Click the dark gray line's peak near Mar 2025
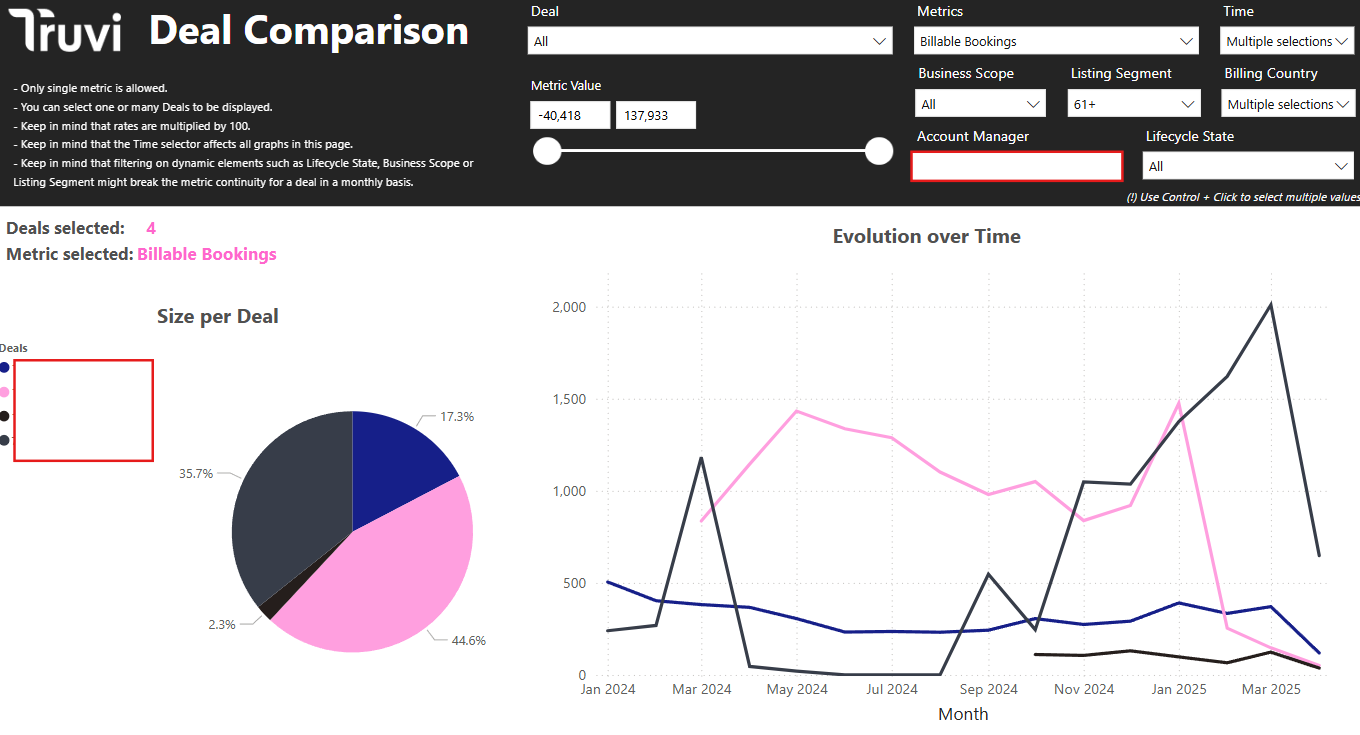This screenshot has width=1360, height=735. click(1270, 304)
